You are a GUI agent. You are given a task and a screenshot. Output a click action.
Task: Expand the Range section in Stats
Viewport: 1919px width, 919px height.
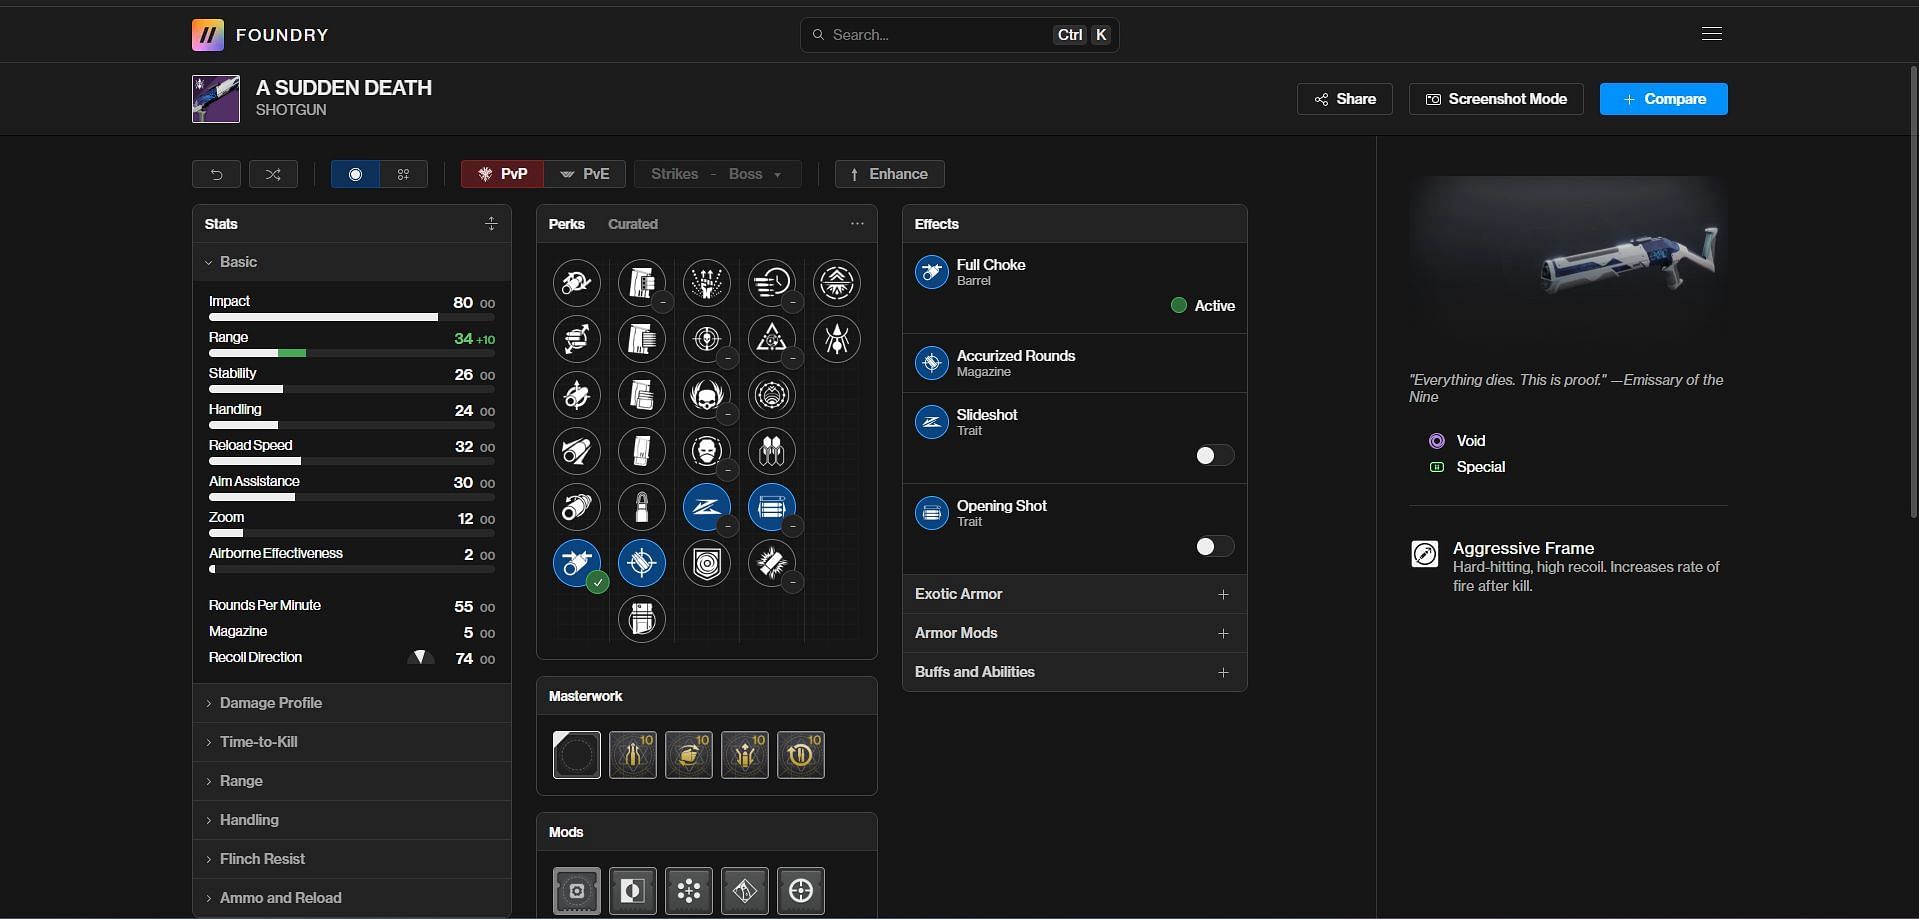(x=351, y=781)
